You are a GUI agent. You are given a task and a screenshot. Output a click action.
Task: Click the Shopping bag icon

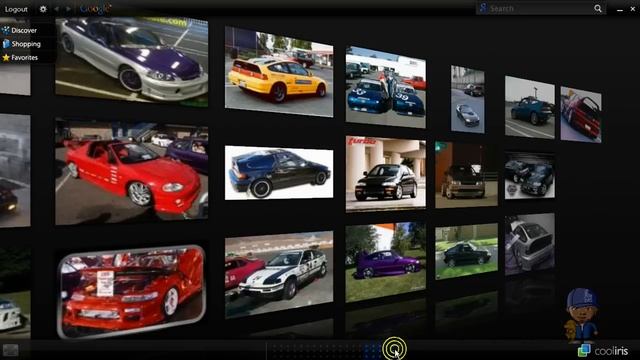6,44
